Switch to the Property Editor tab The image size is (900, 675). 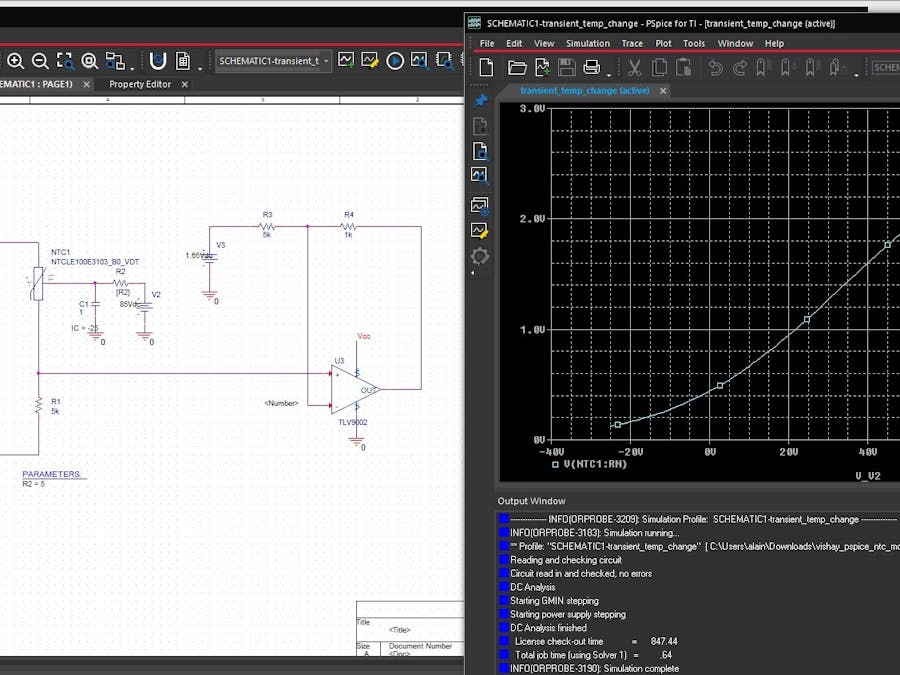click(x=139, y=85)
